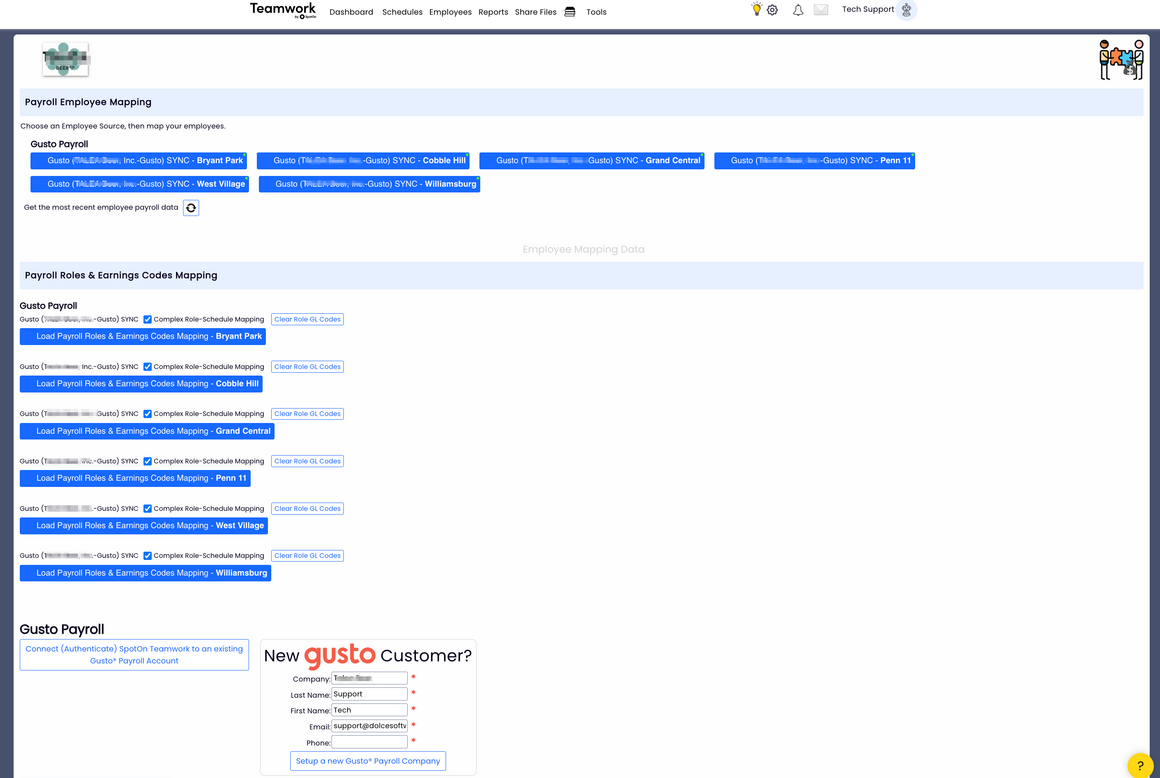Clear Role GL Codes for Penn 11
This screenshot has height=778, width=1160.
pos(307,461)
